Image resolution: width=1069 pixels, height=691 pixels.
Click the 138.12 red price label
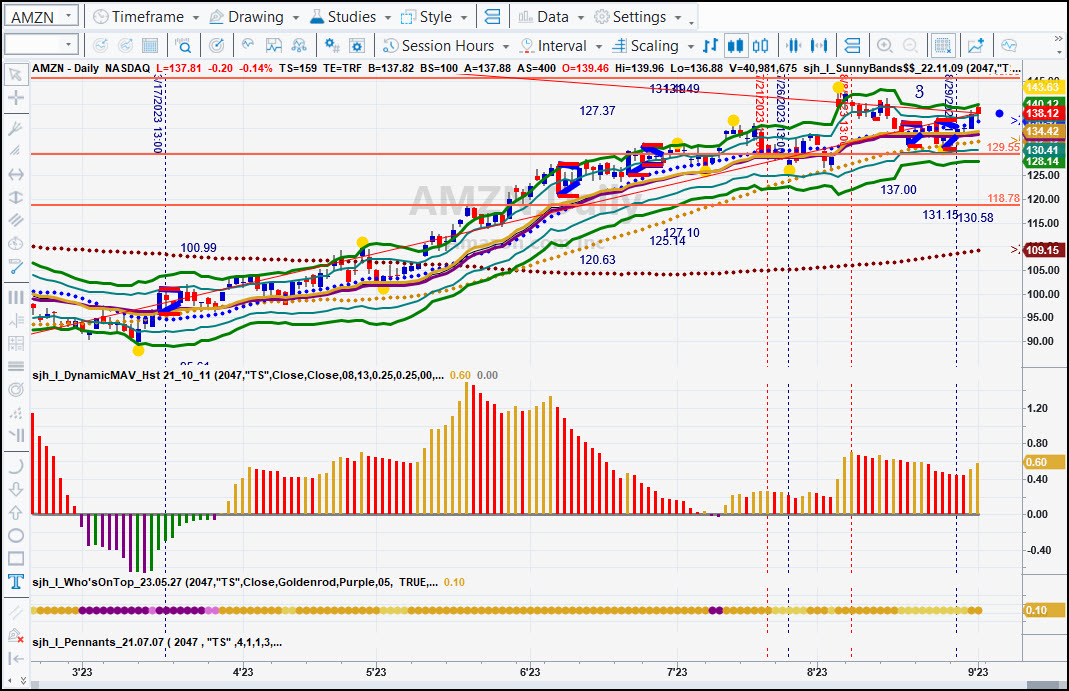click(x=1042, y=113)
